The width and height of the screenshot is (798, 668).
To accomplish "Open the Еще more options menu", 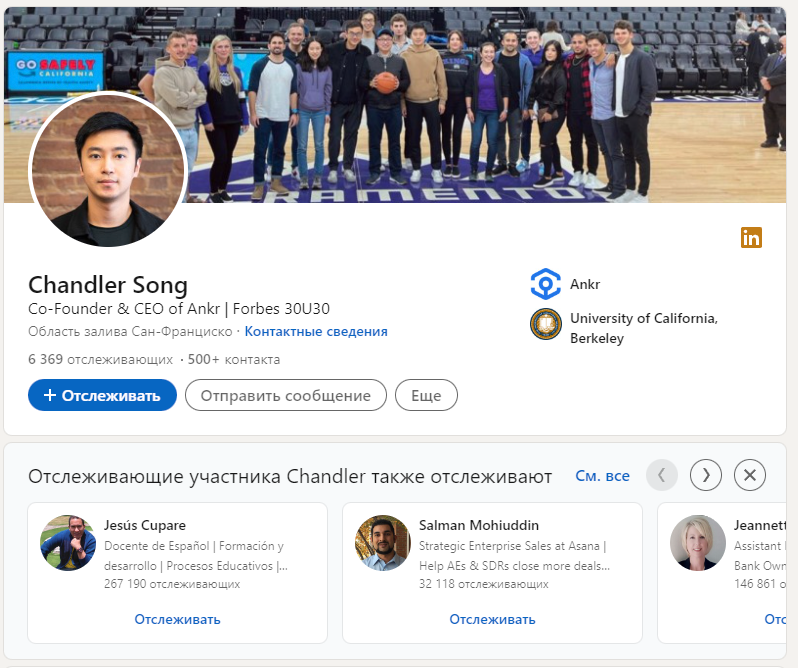I will click(426, 395).
